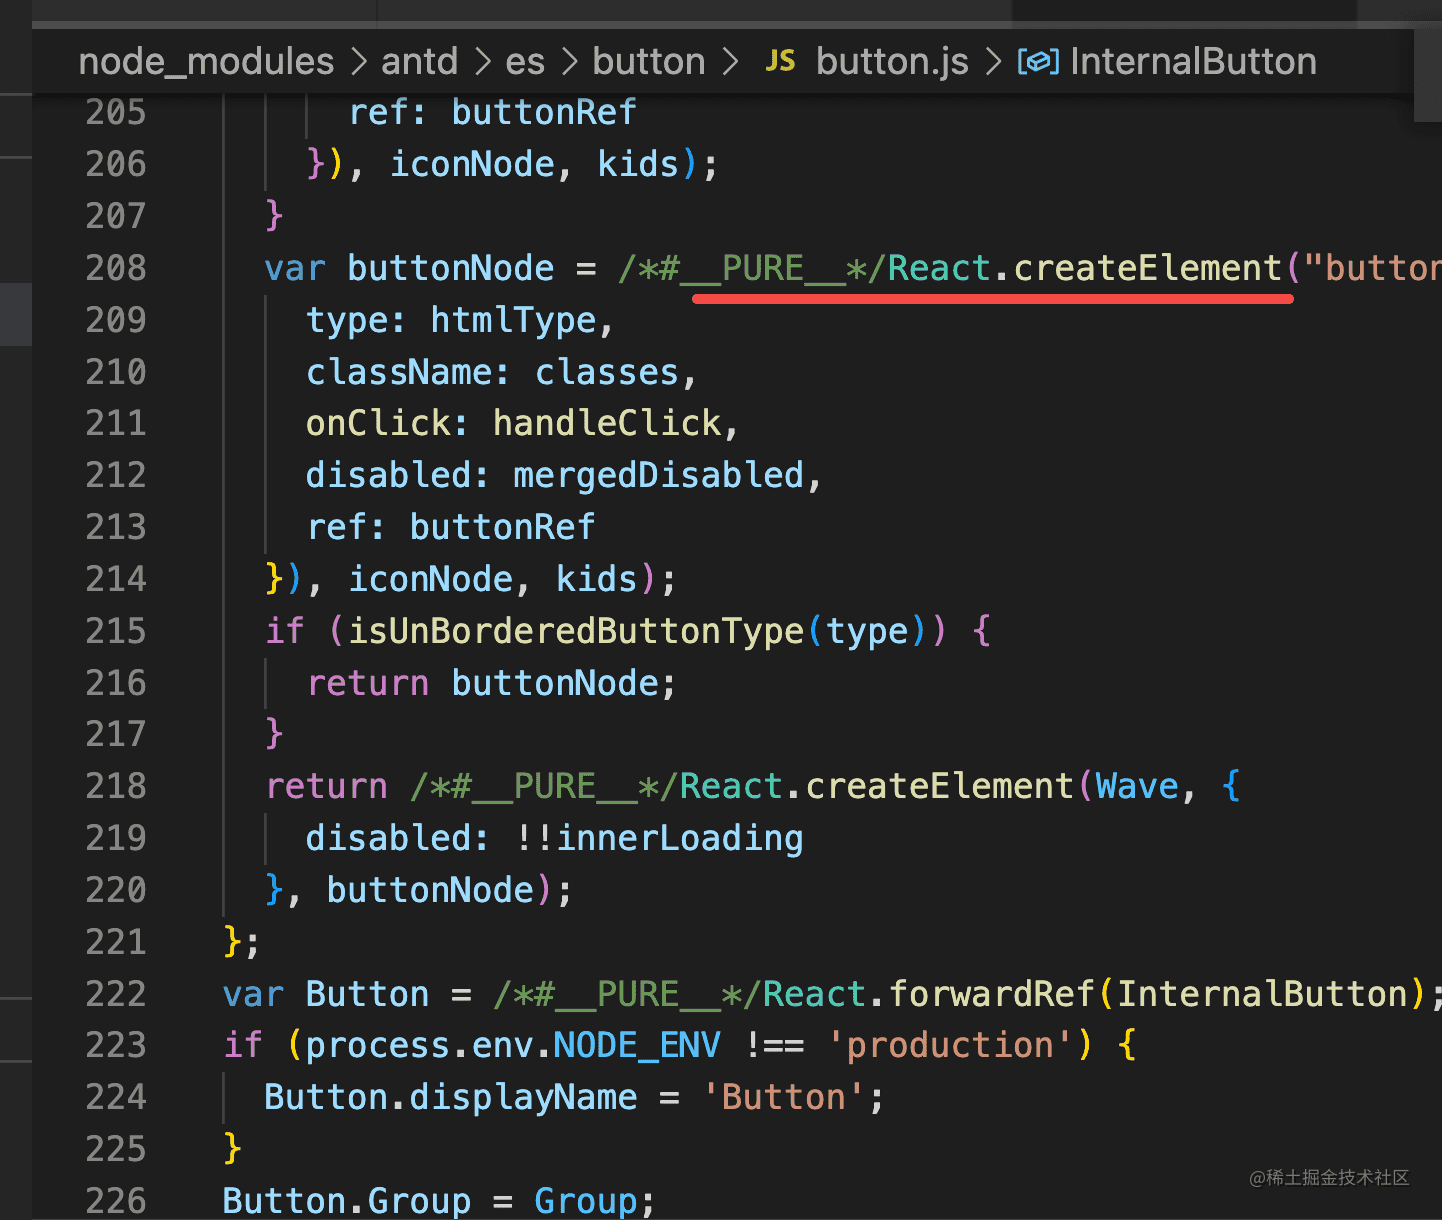This screenshot has height=1220, width=1442.
Task: Select the antd breadcrumb segment
Action: (x=419, y=62)
